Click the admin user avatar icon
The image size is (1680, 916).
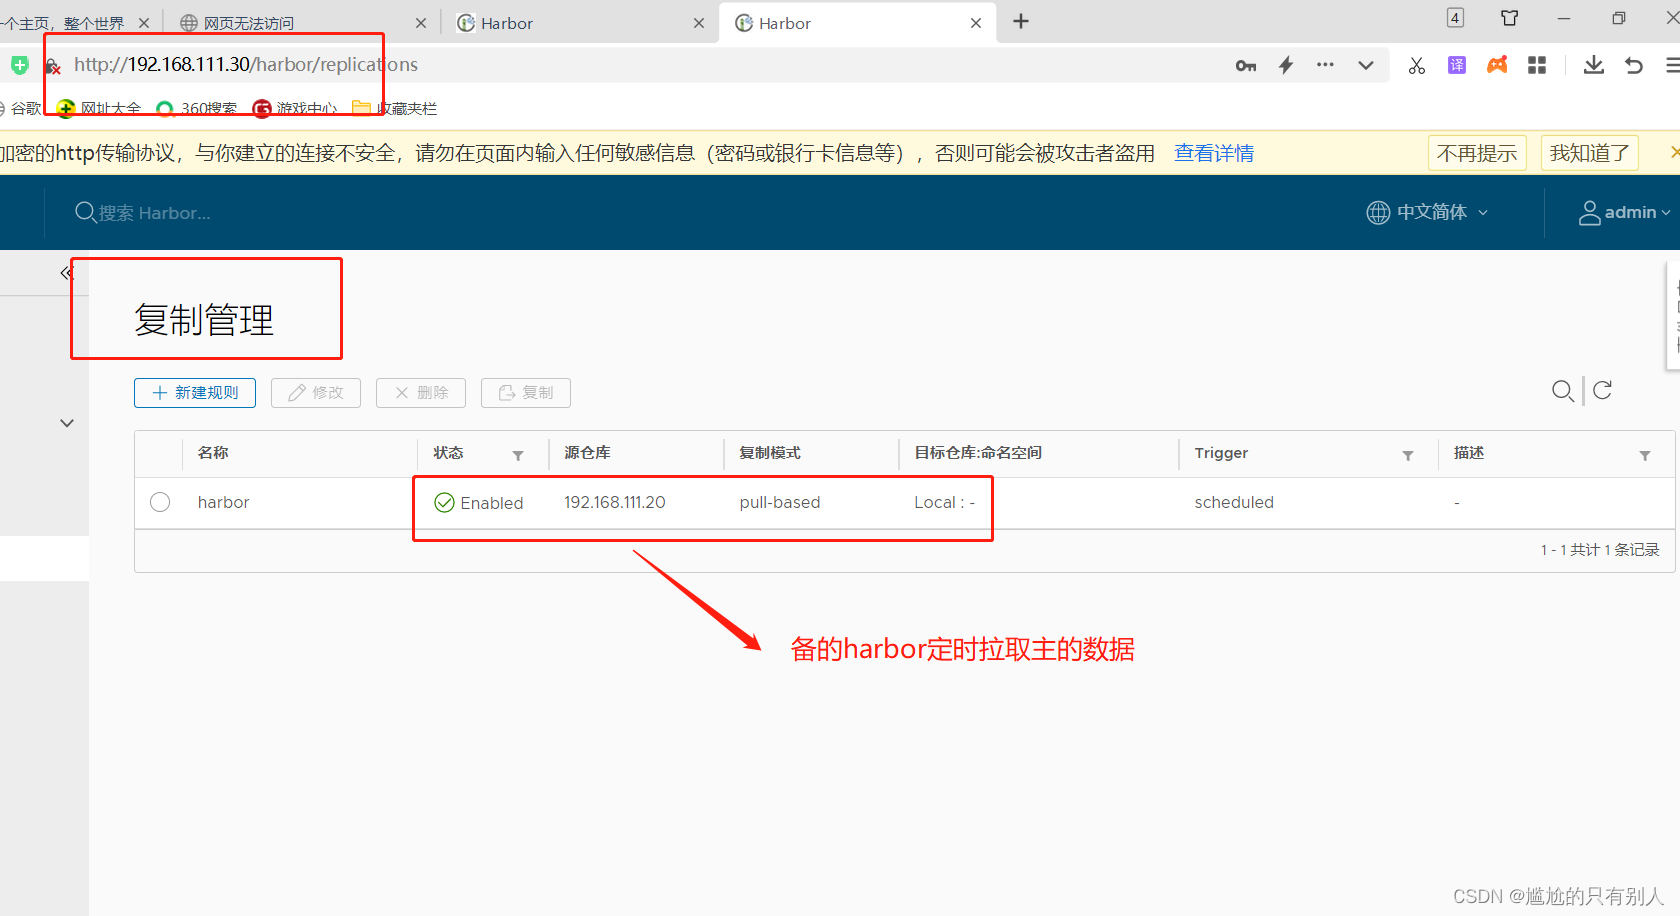tap(1589, 212)
